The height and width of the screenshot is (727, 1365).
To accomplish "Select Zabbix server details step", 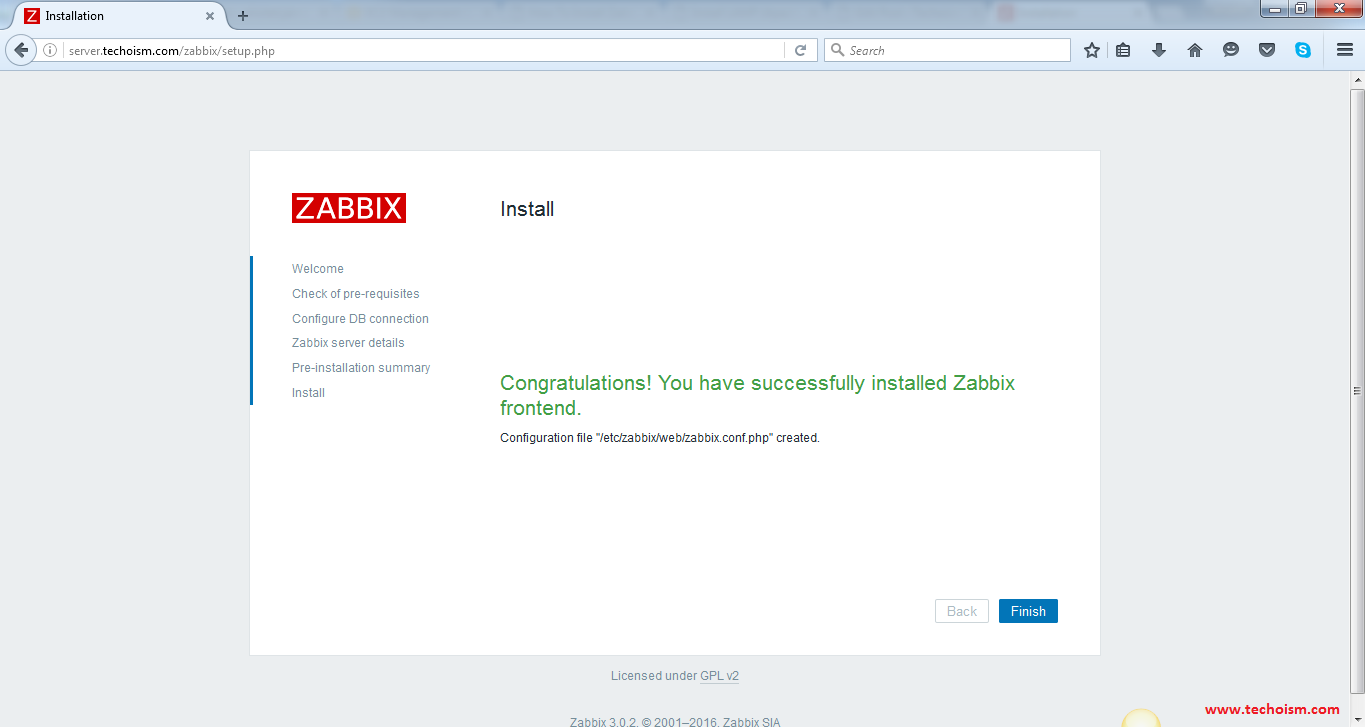I will point(348,343).
